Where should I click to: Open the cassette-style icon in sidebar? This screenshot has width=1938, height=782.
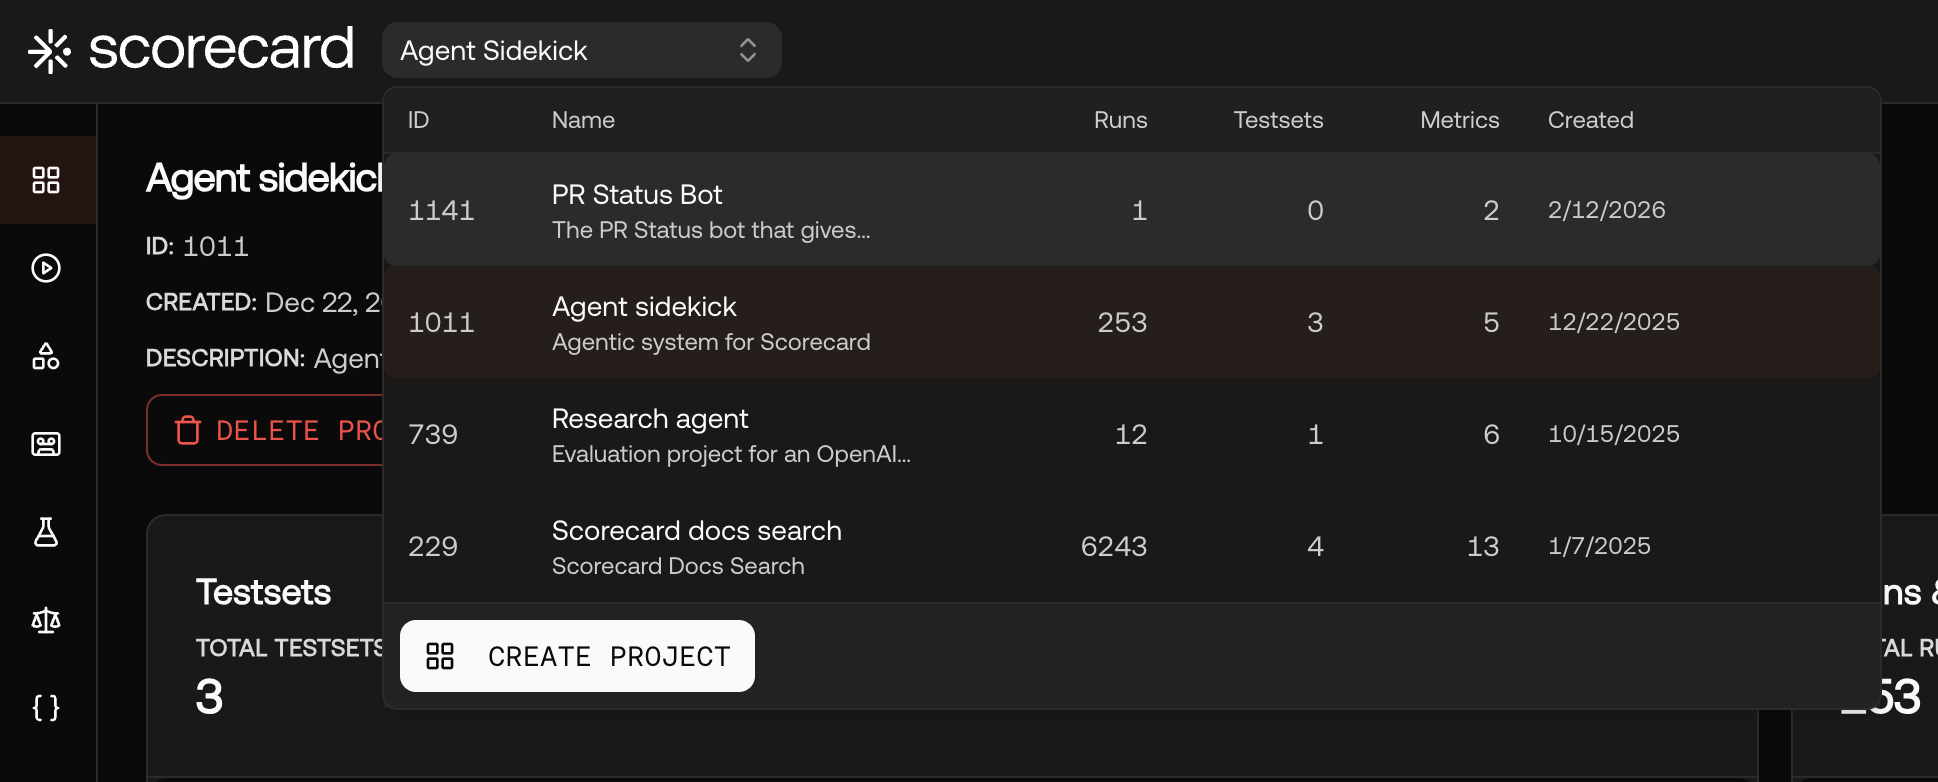point(46,444)
